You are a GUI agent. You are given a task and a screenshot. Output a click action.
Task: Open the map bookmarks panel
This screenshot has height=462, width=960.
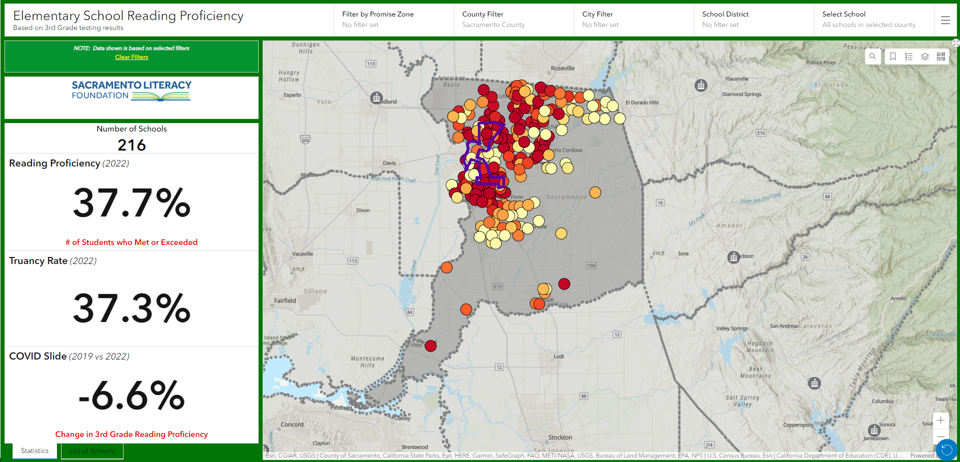point(893,56)
